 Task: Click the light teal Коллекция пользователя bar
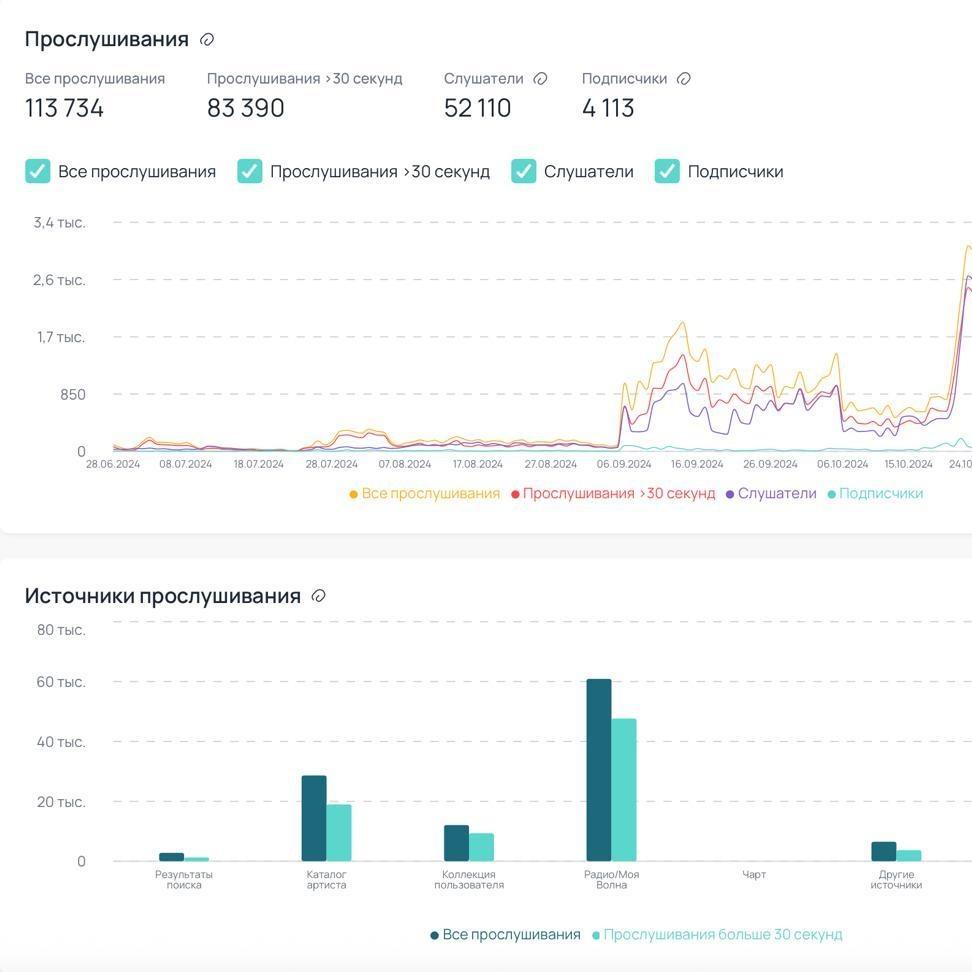pos(481,847)
